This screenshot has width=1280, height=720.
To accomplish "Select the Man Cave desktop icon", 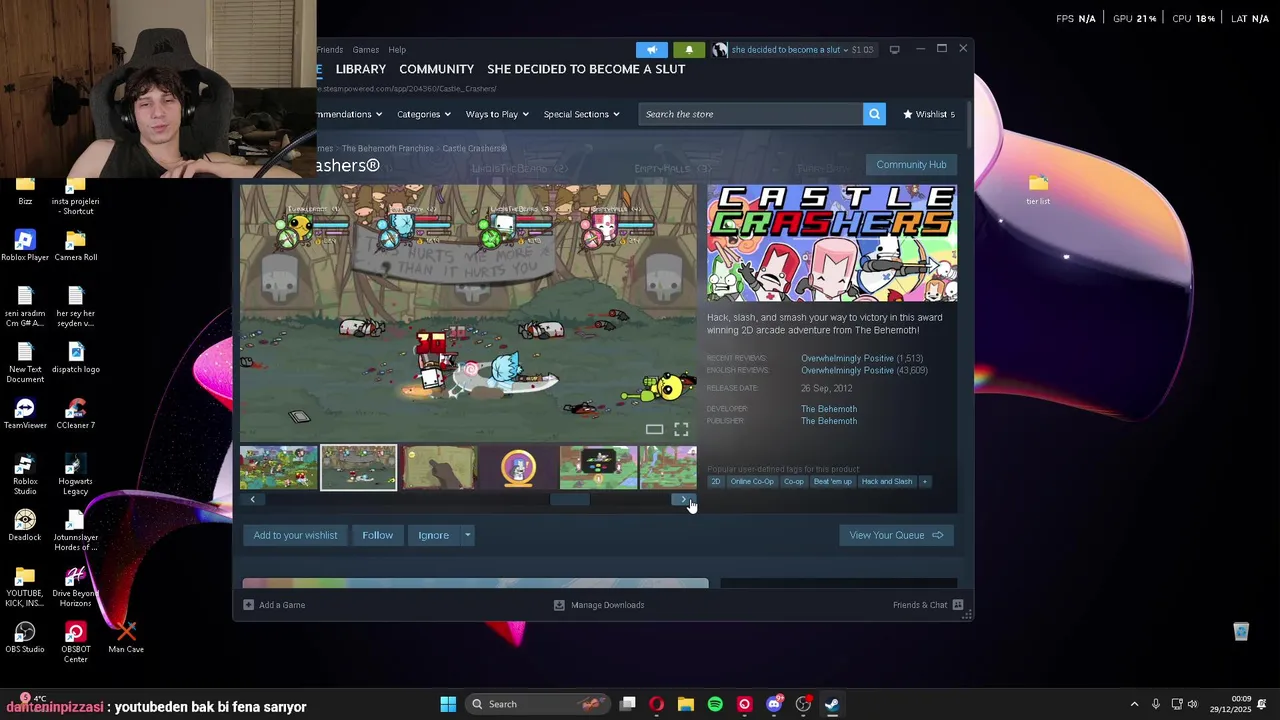I will (x=126, y=638).
